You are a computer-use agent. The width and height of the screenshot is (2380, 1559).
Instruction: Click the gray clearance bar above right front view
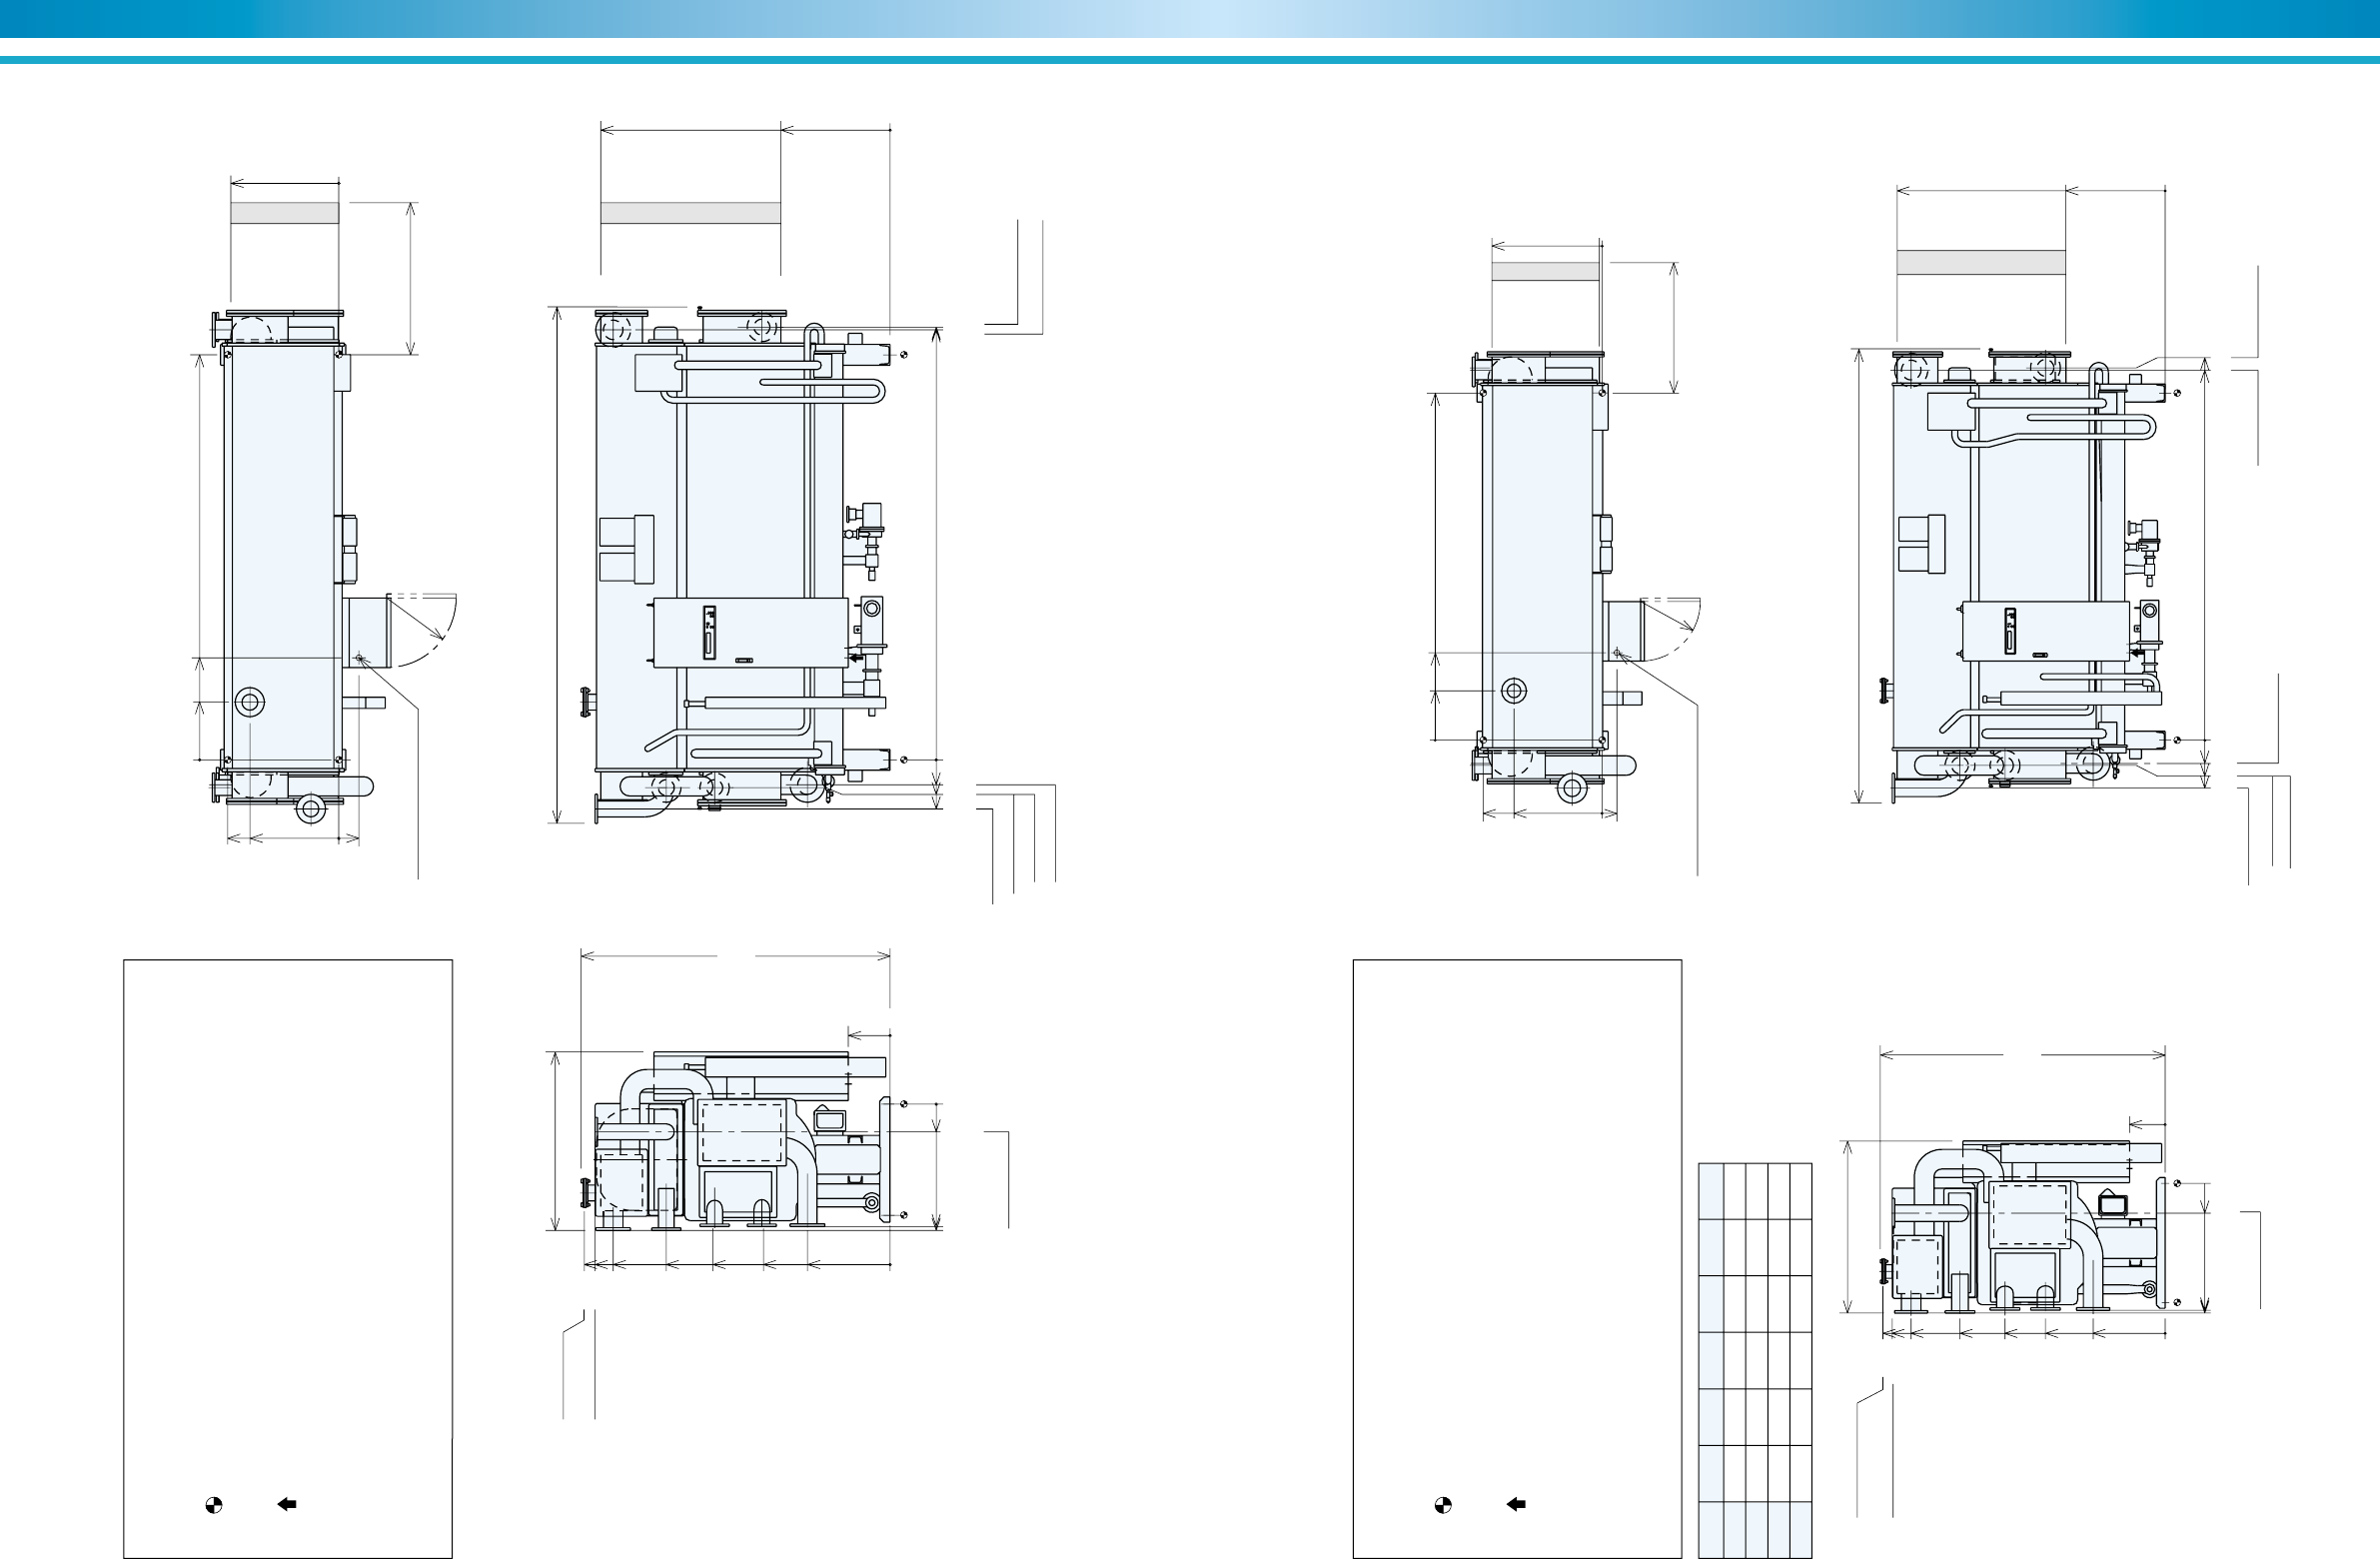pyautogui.click(x=1981, y=262)
